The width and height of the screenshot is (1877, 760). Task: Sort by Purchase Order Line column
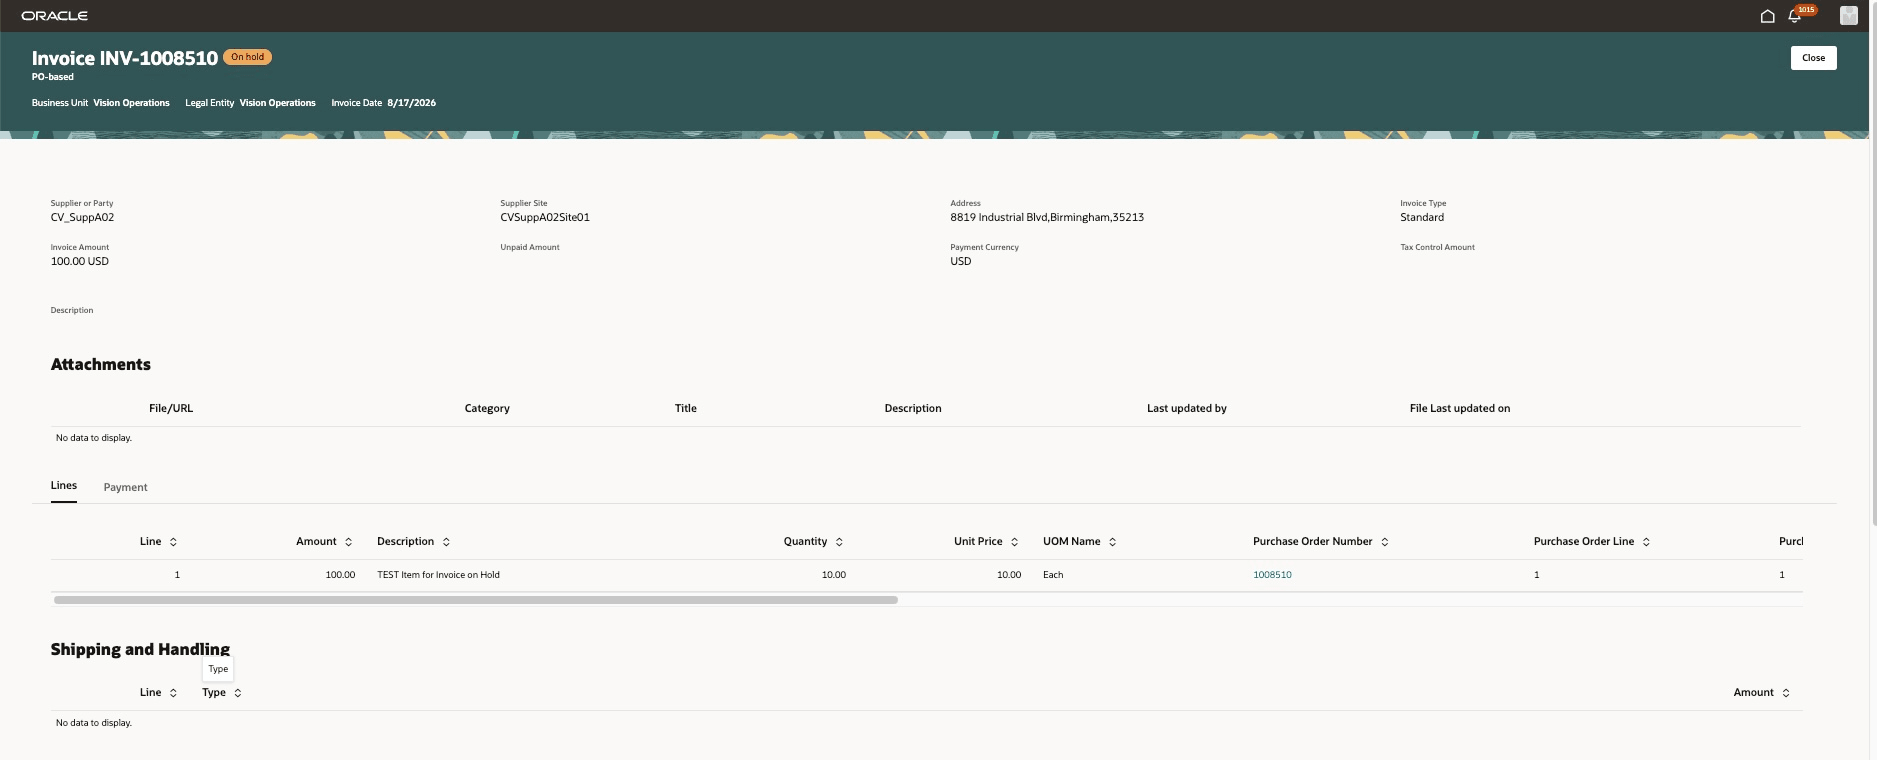(1646, 542)
